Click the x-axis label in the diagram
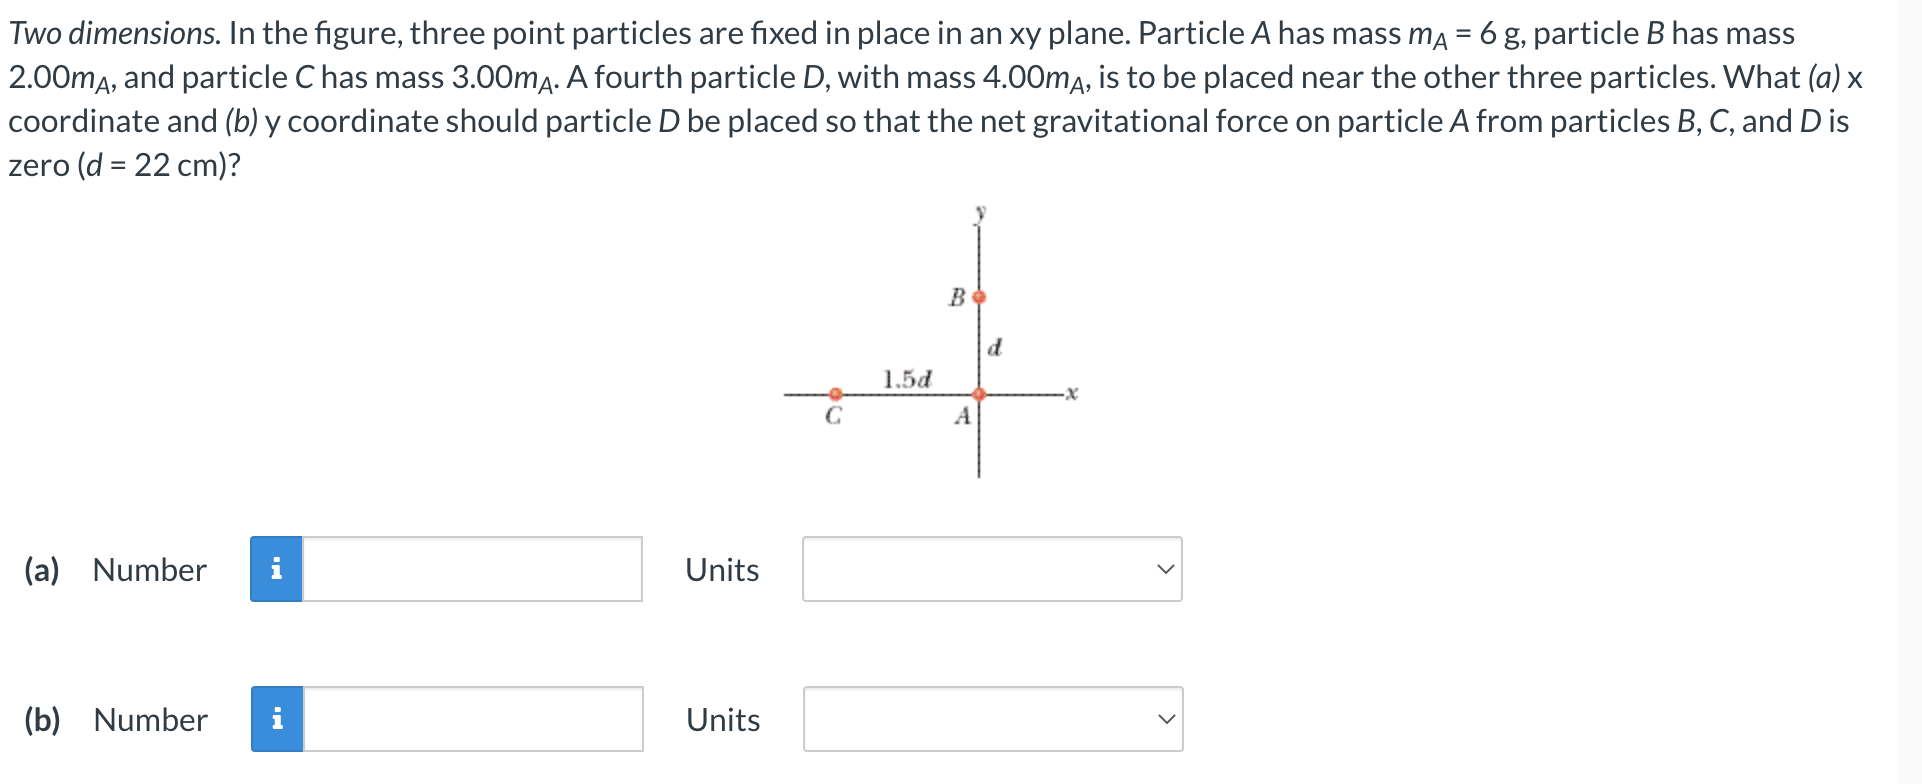The image size is (1922, 784). coord(1070,393)
